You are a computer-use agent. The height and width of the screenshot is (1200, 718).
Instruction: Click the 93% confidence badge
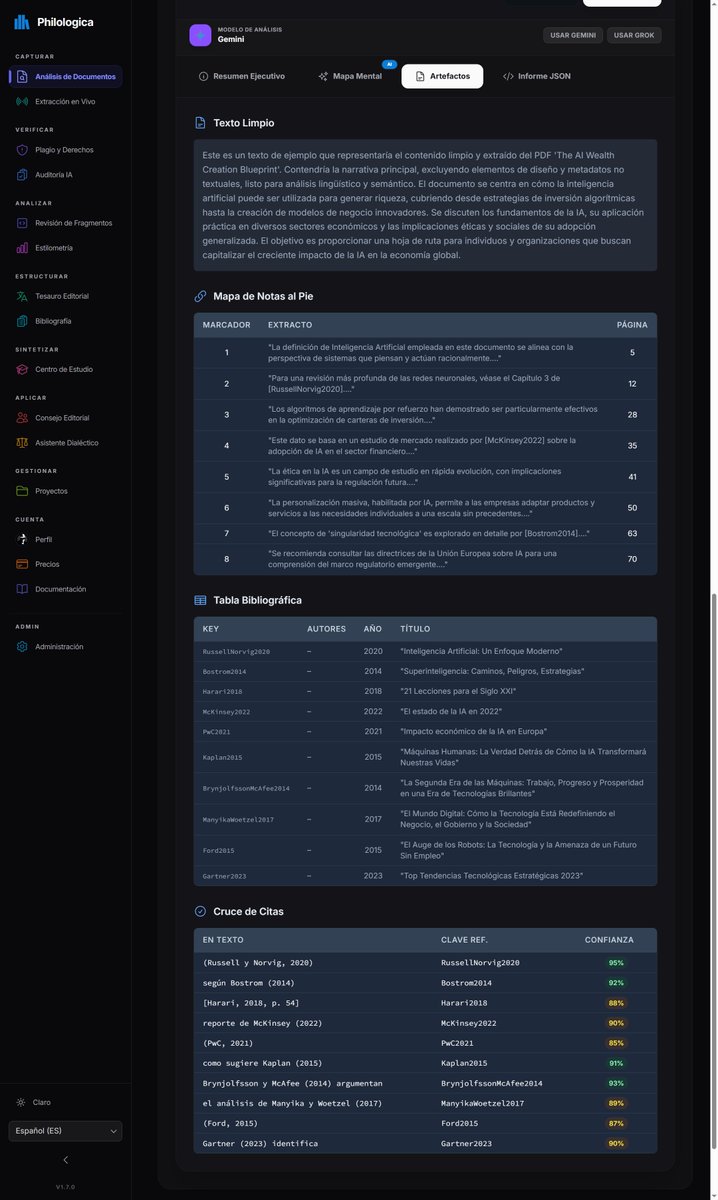(x=616, y=1083)
